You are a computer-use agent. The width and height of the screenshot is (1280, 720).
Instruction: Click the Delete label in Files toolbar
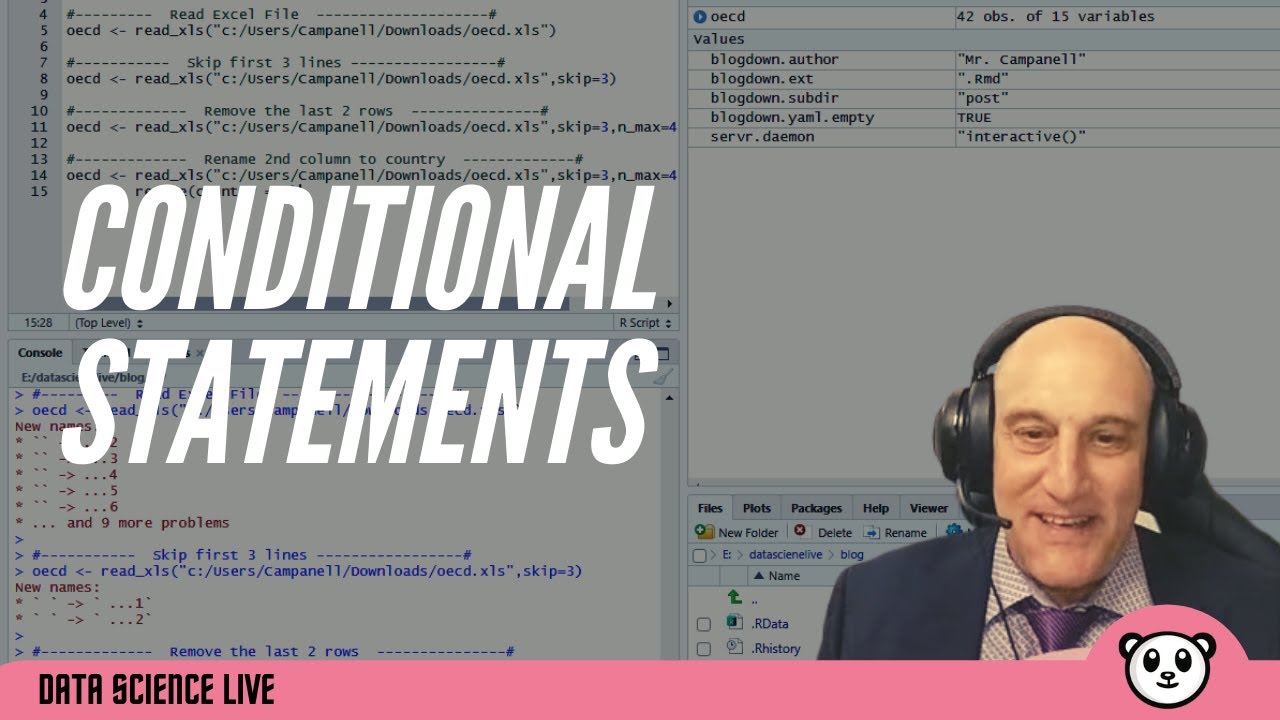(835, 533)
